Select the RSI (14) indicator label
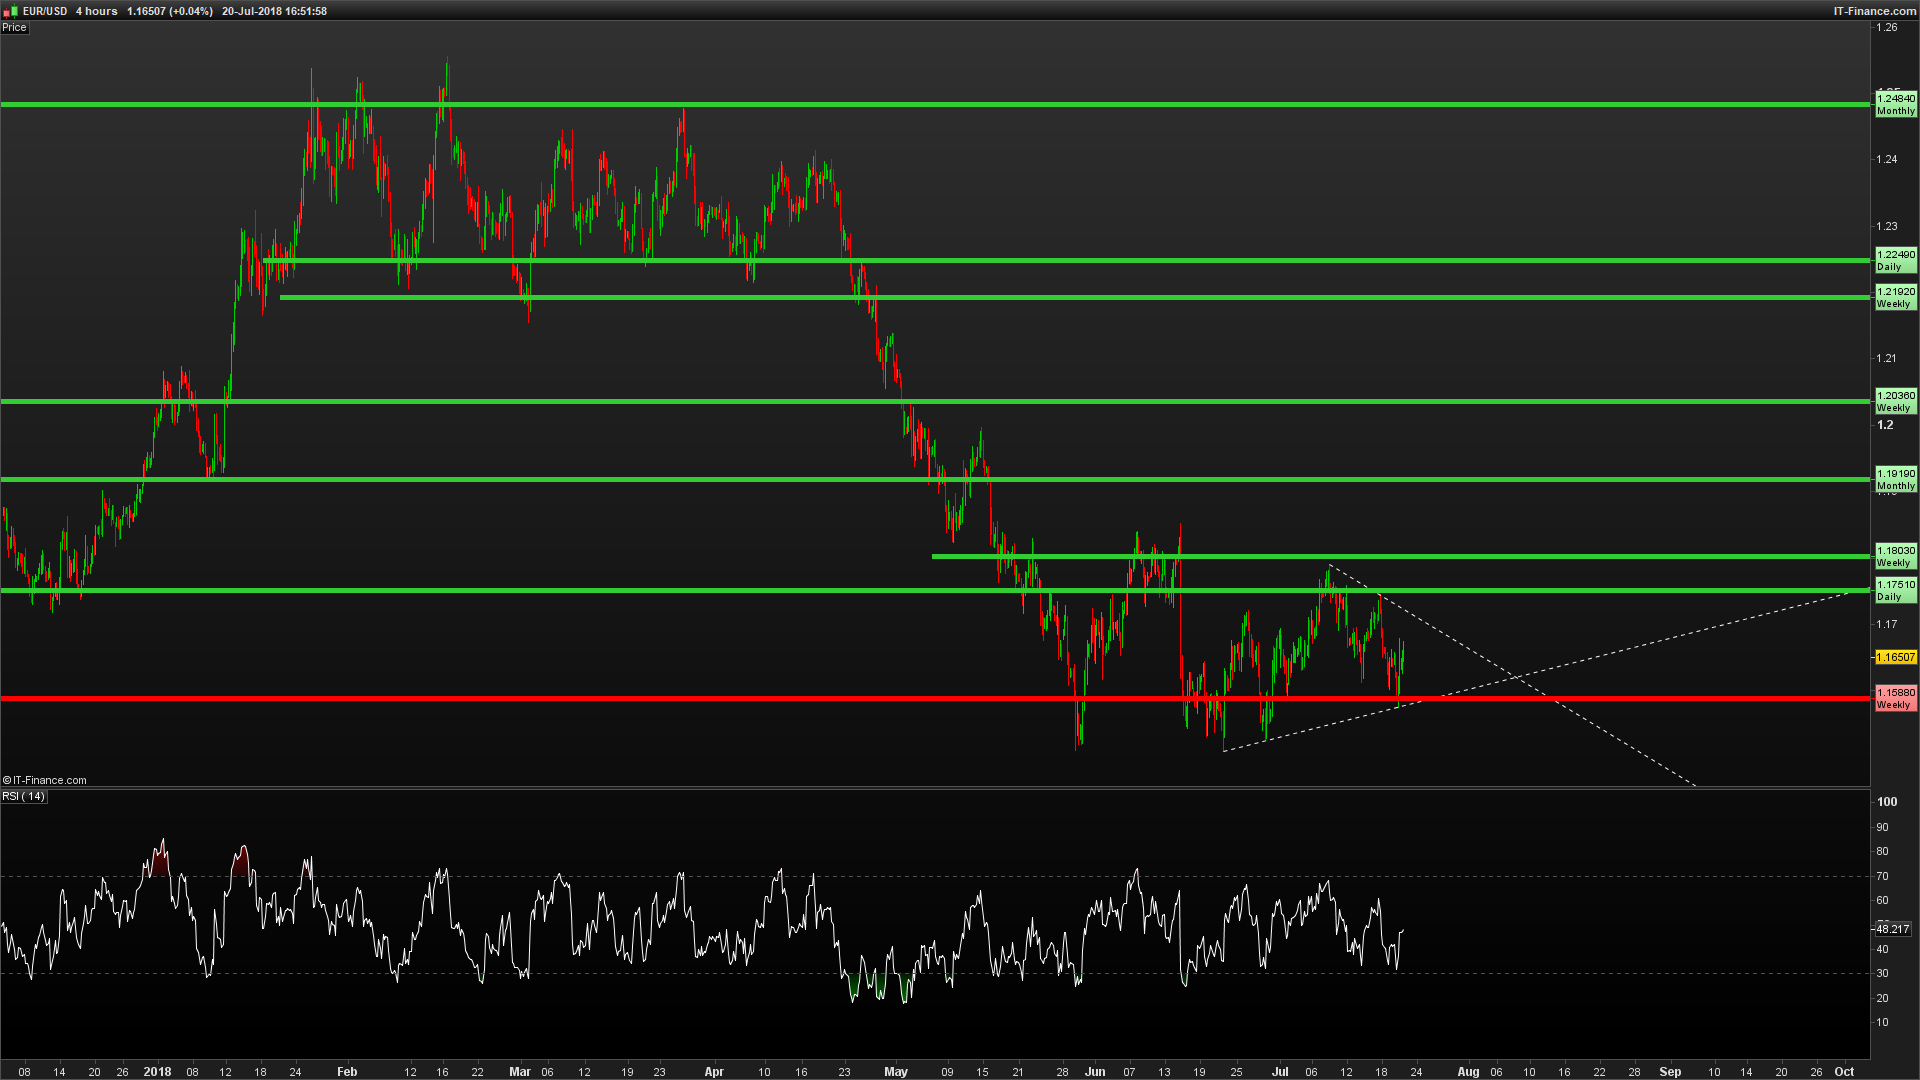Screen dimensions: 1920x1080 [24, 796]
